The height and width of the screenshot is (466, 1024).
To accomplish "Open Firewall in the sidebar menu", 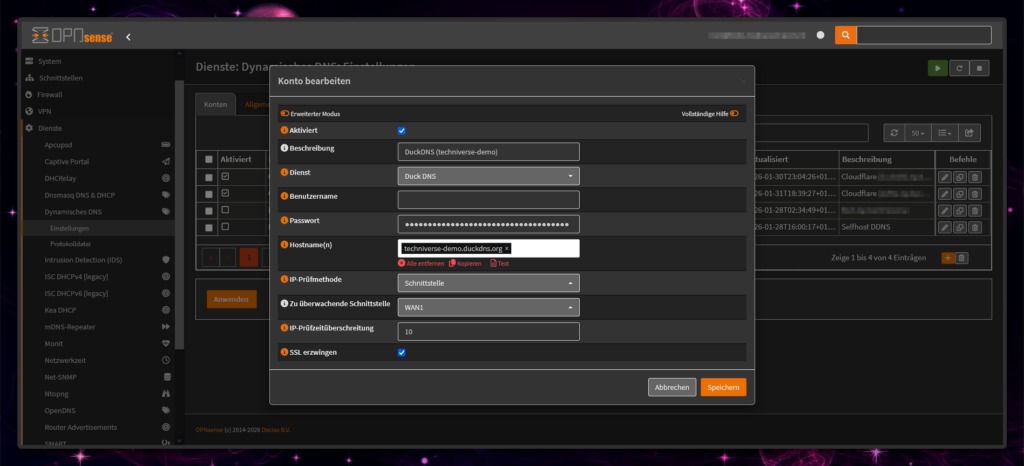I will [x=50, y=94].
